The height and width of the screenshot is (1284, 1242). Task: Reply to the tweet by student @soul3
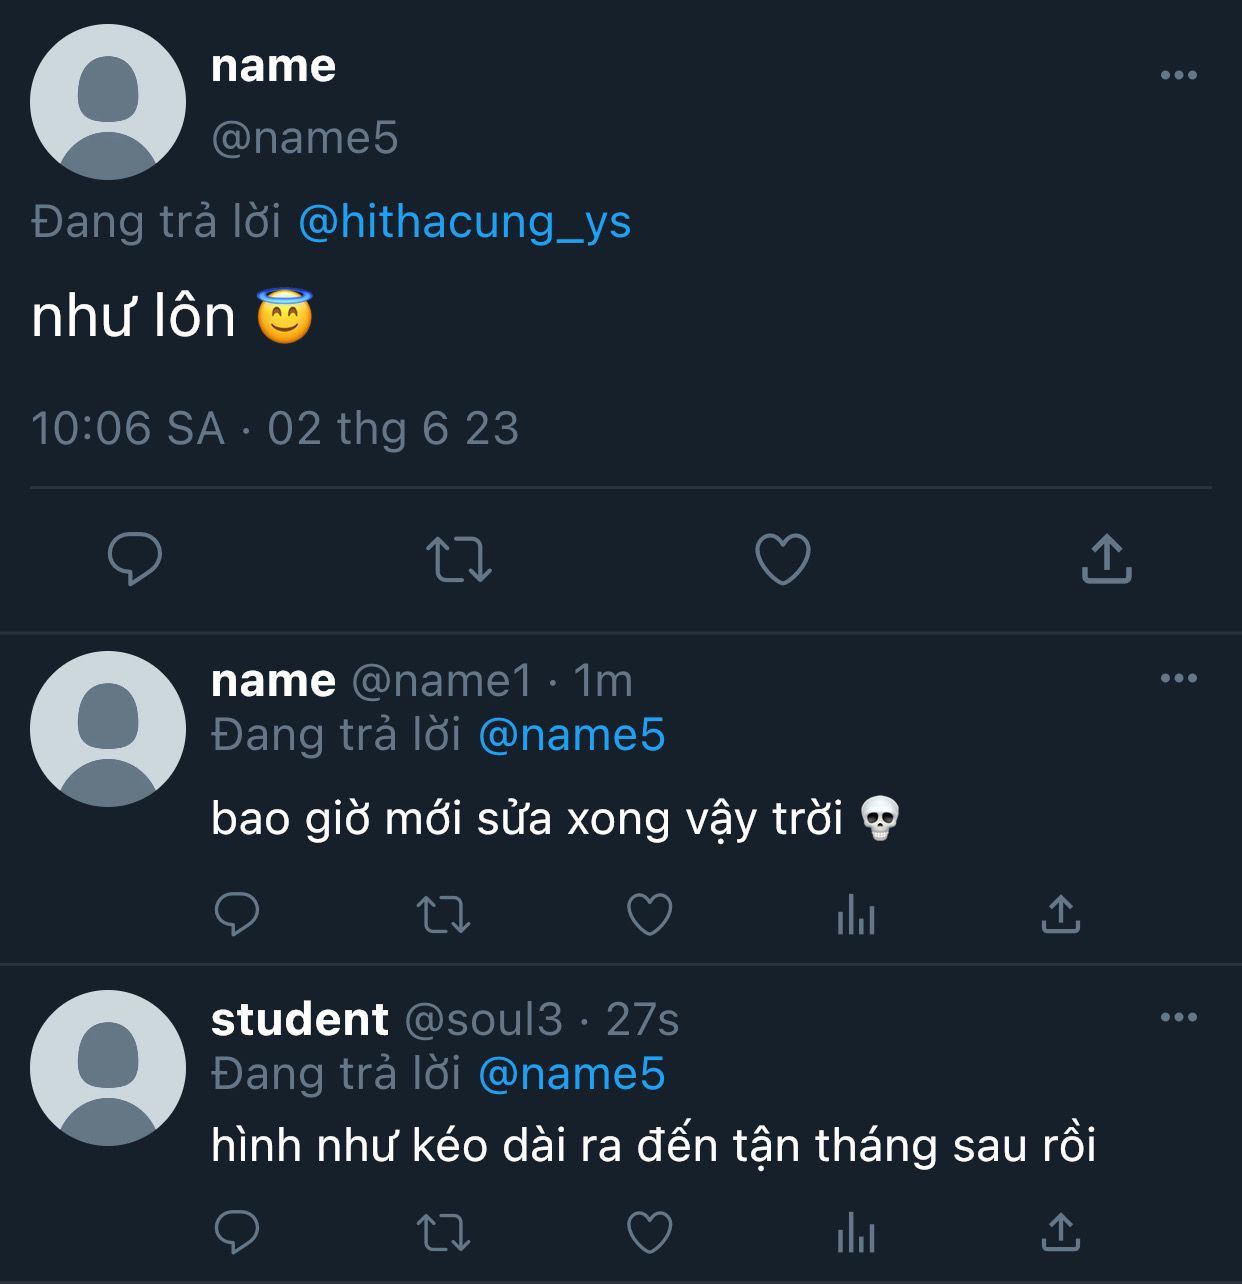[237, 1232]
